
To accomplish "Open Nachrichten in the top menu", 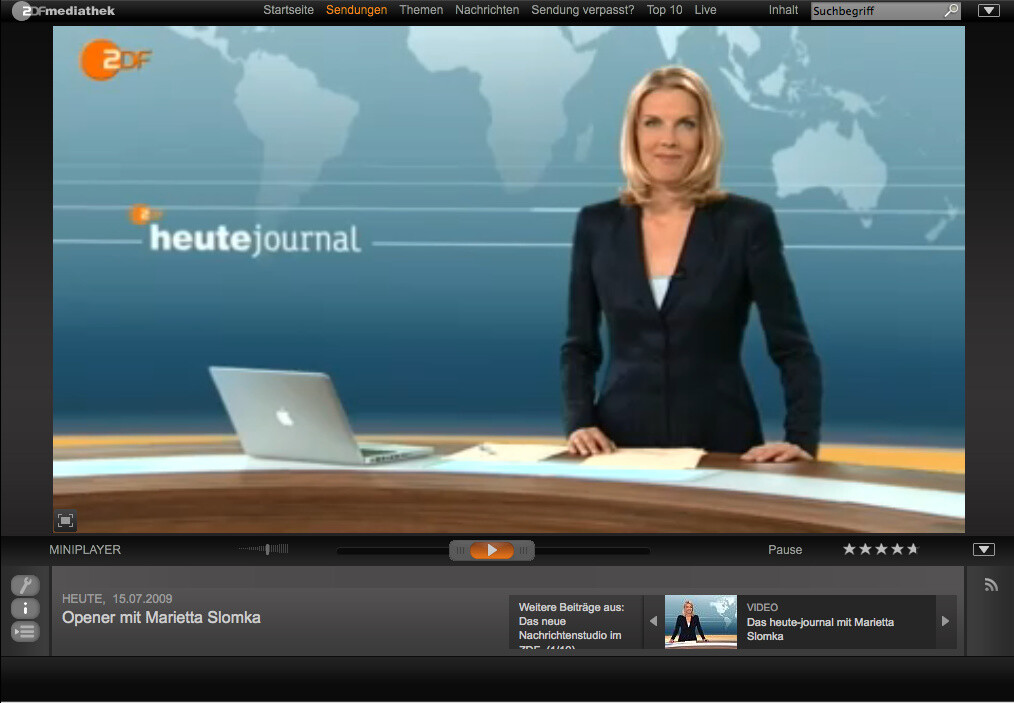I will [x=487, y=10].
